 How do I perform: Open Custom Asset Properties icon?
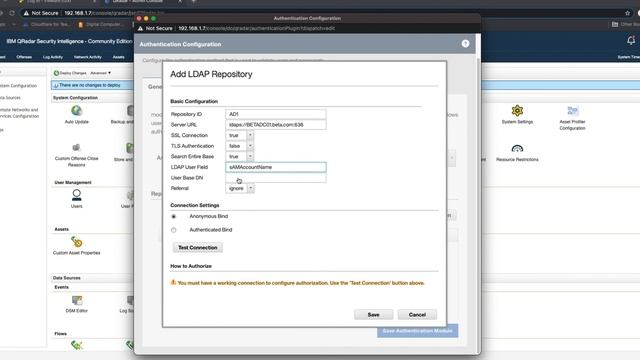(76, 242)
